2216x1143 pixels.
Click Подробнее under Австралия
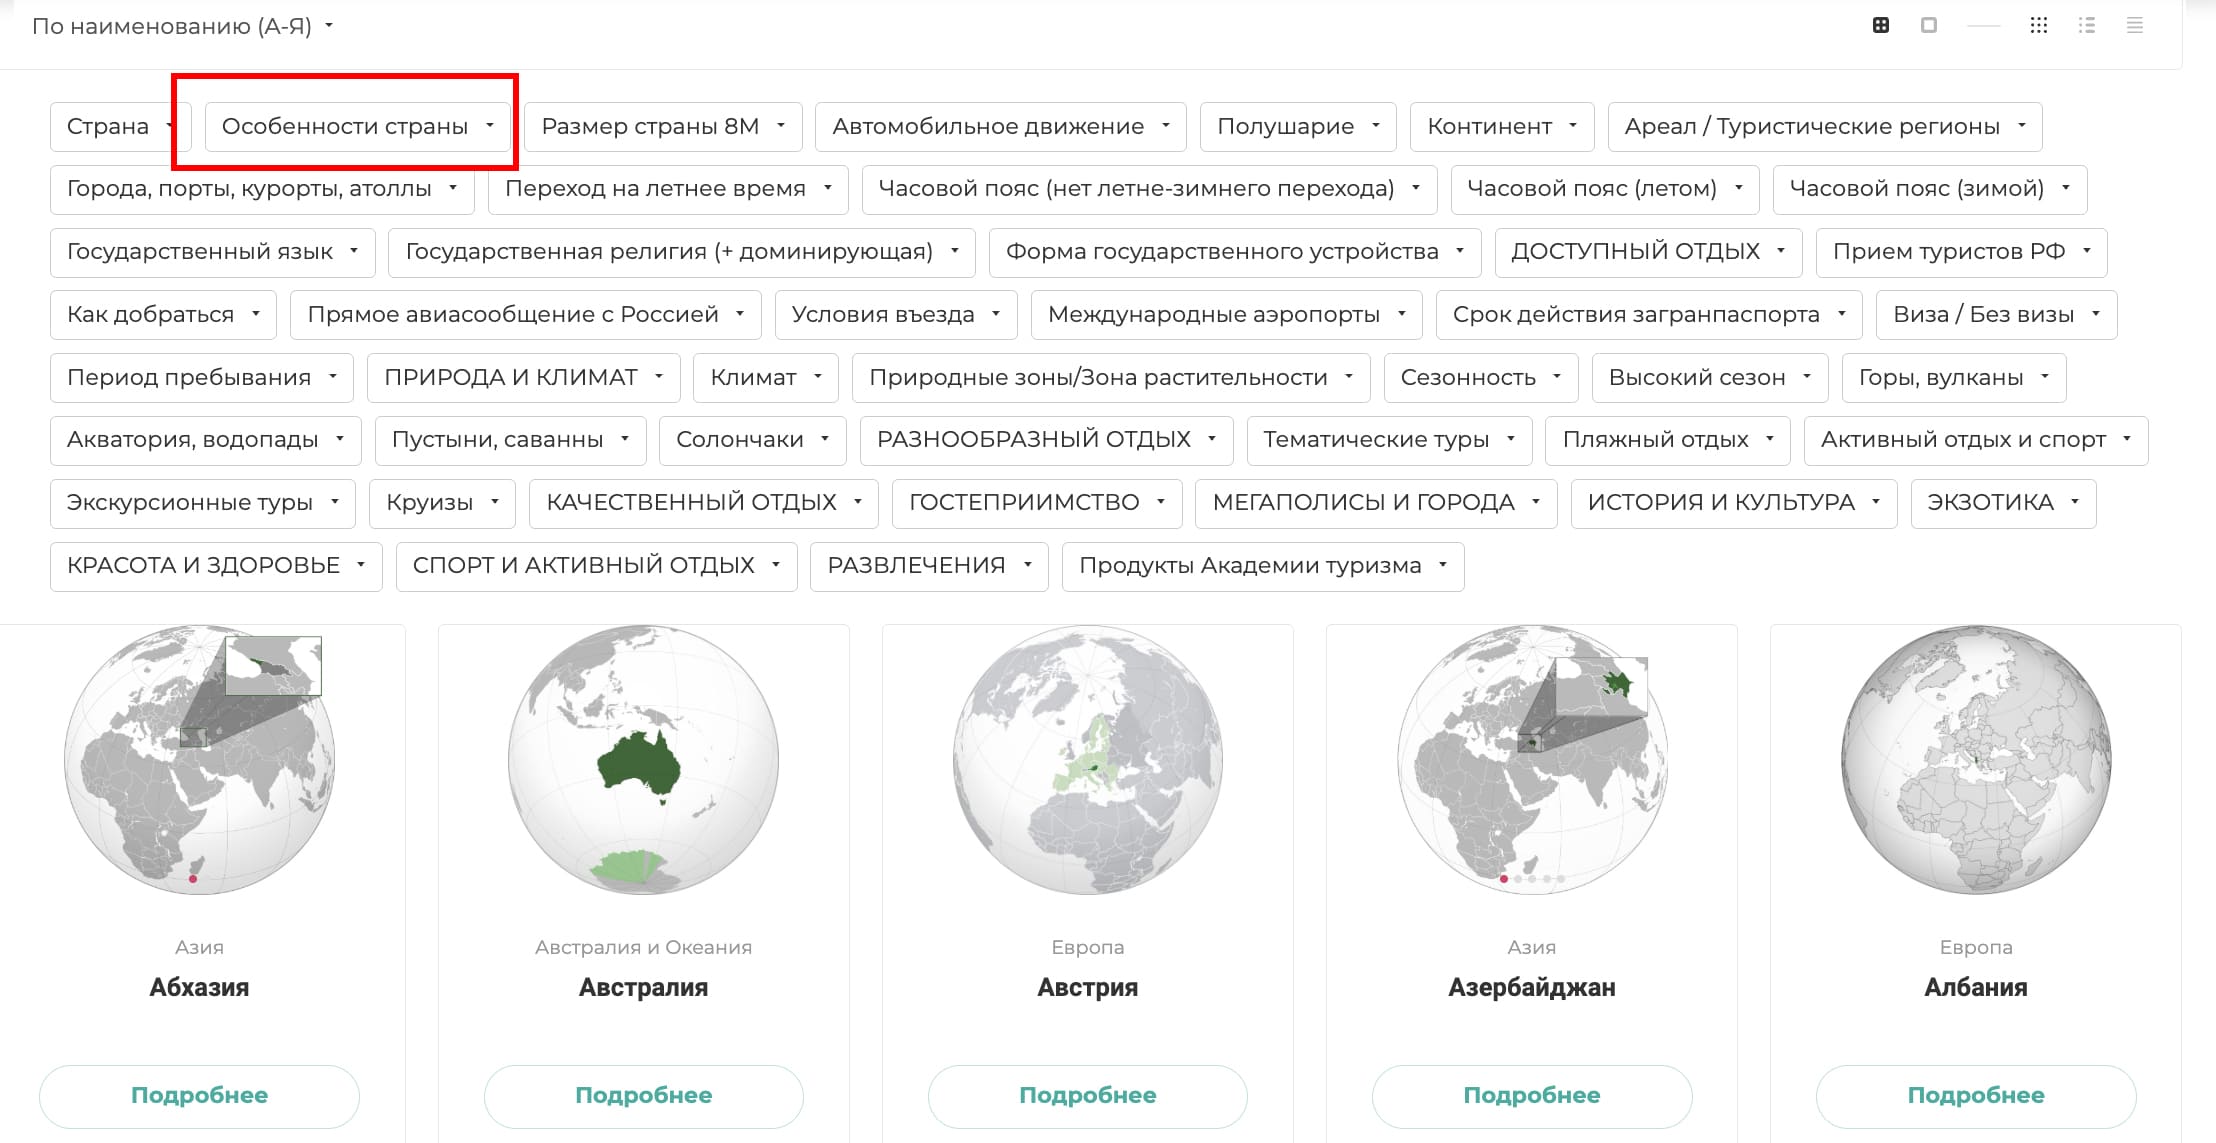(x=643, y=1095)
